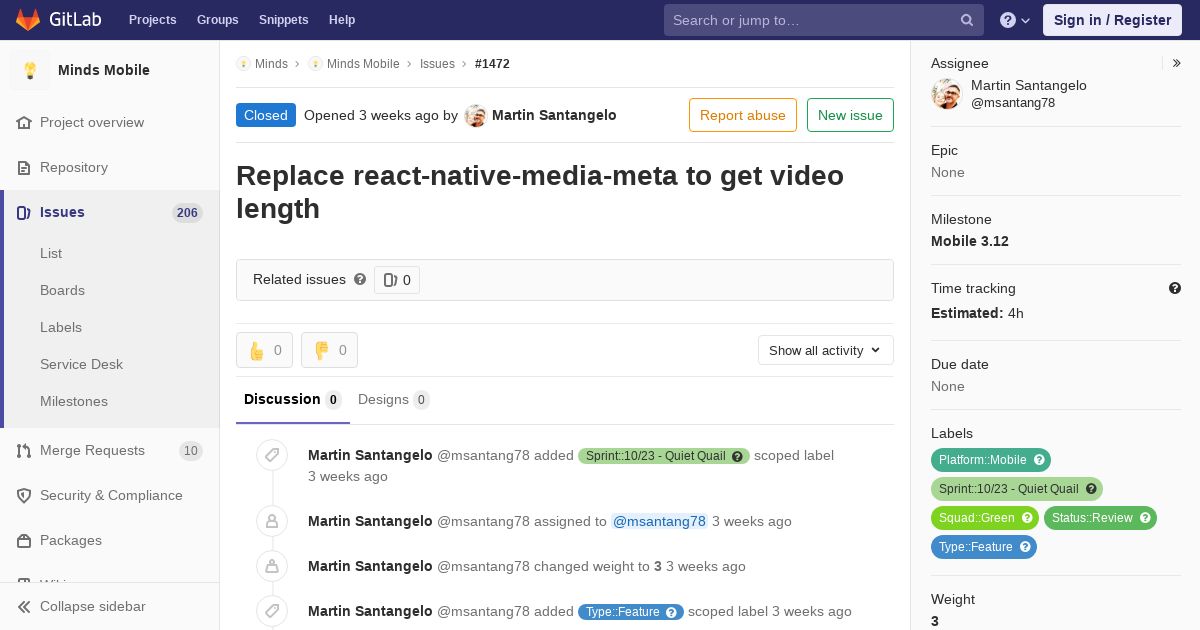Click Sign in / Register button
This screenshot has height=630, width=1200.
pos(1112,20)
